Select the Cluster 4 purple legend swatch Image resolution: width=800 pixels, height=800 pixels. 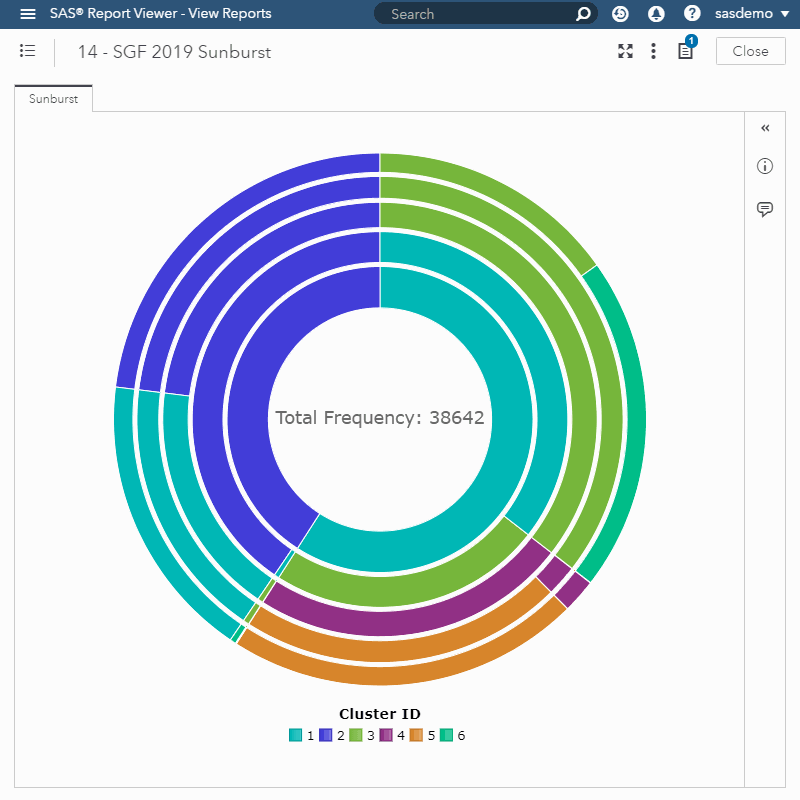386,736
